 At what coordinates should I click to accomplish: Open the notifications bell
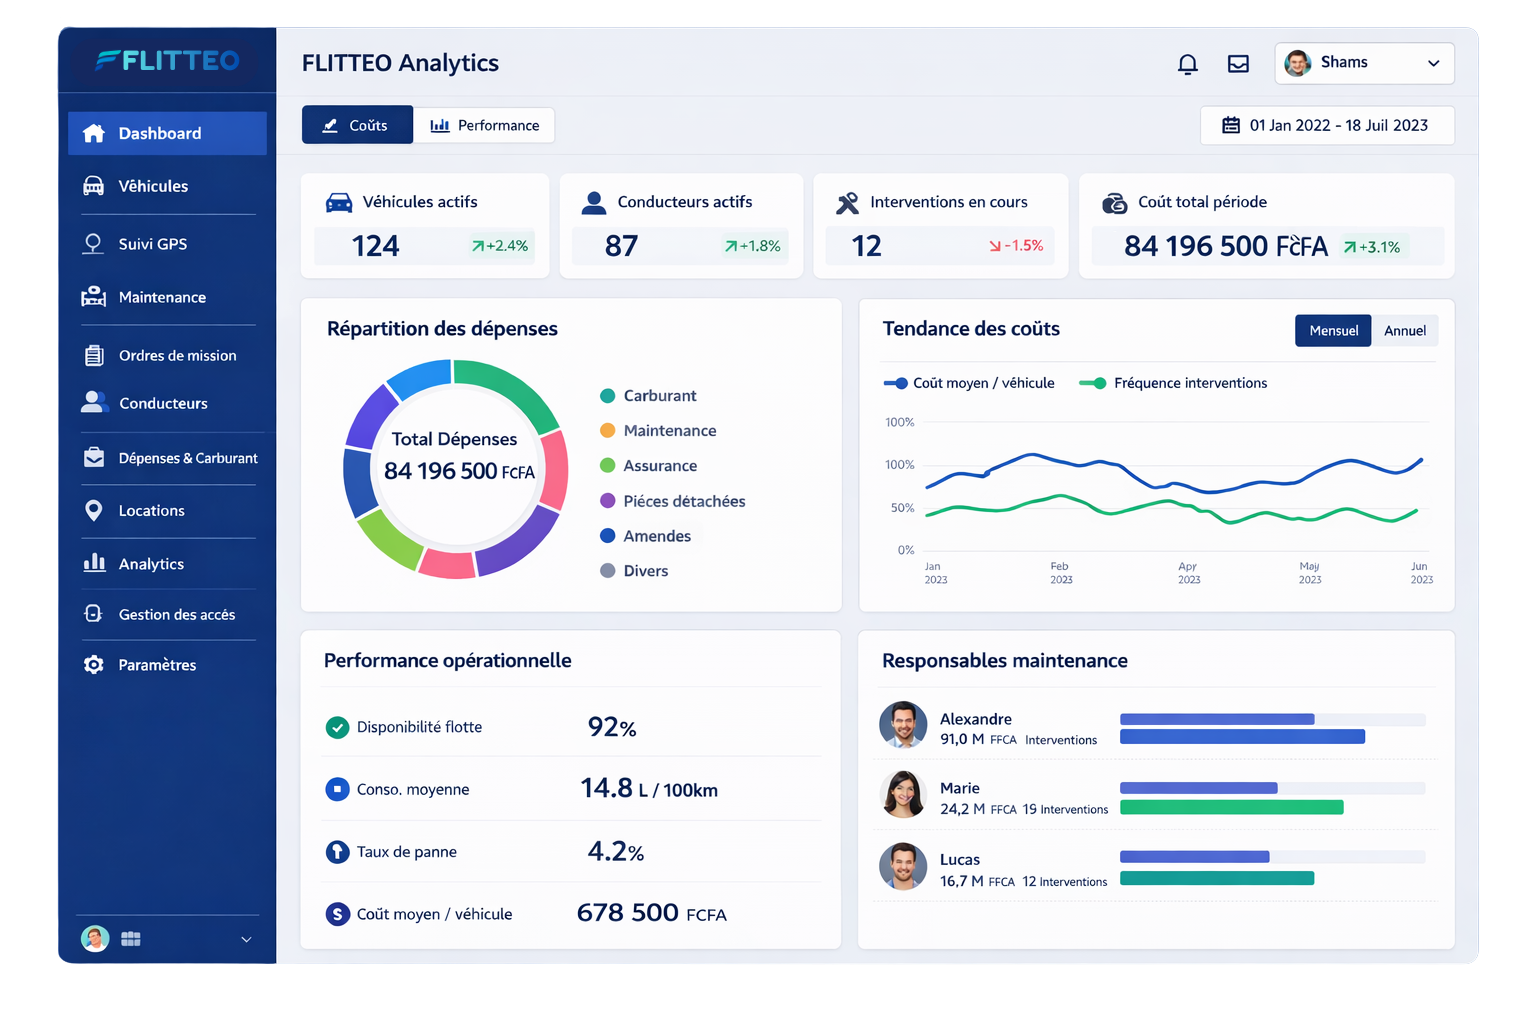1187,64
